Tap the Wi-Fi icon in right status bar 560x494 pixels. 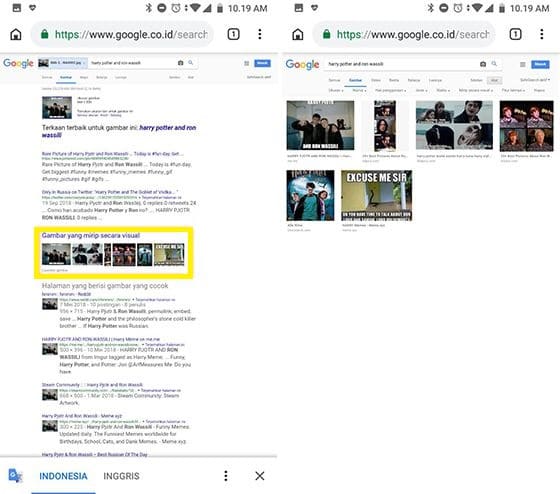pos(477,8)
